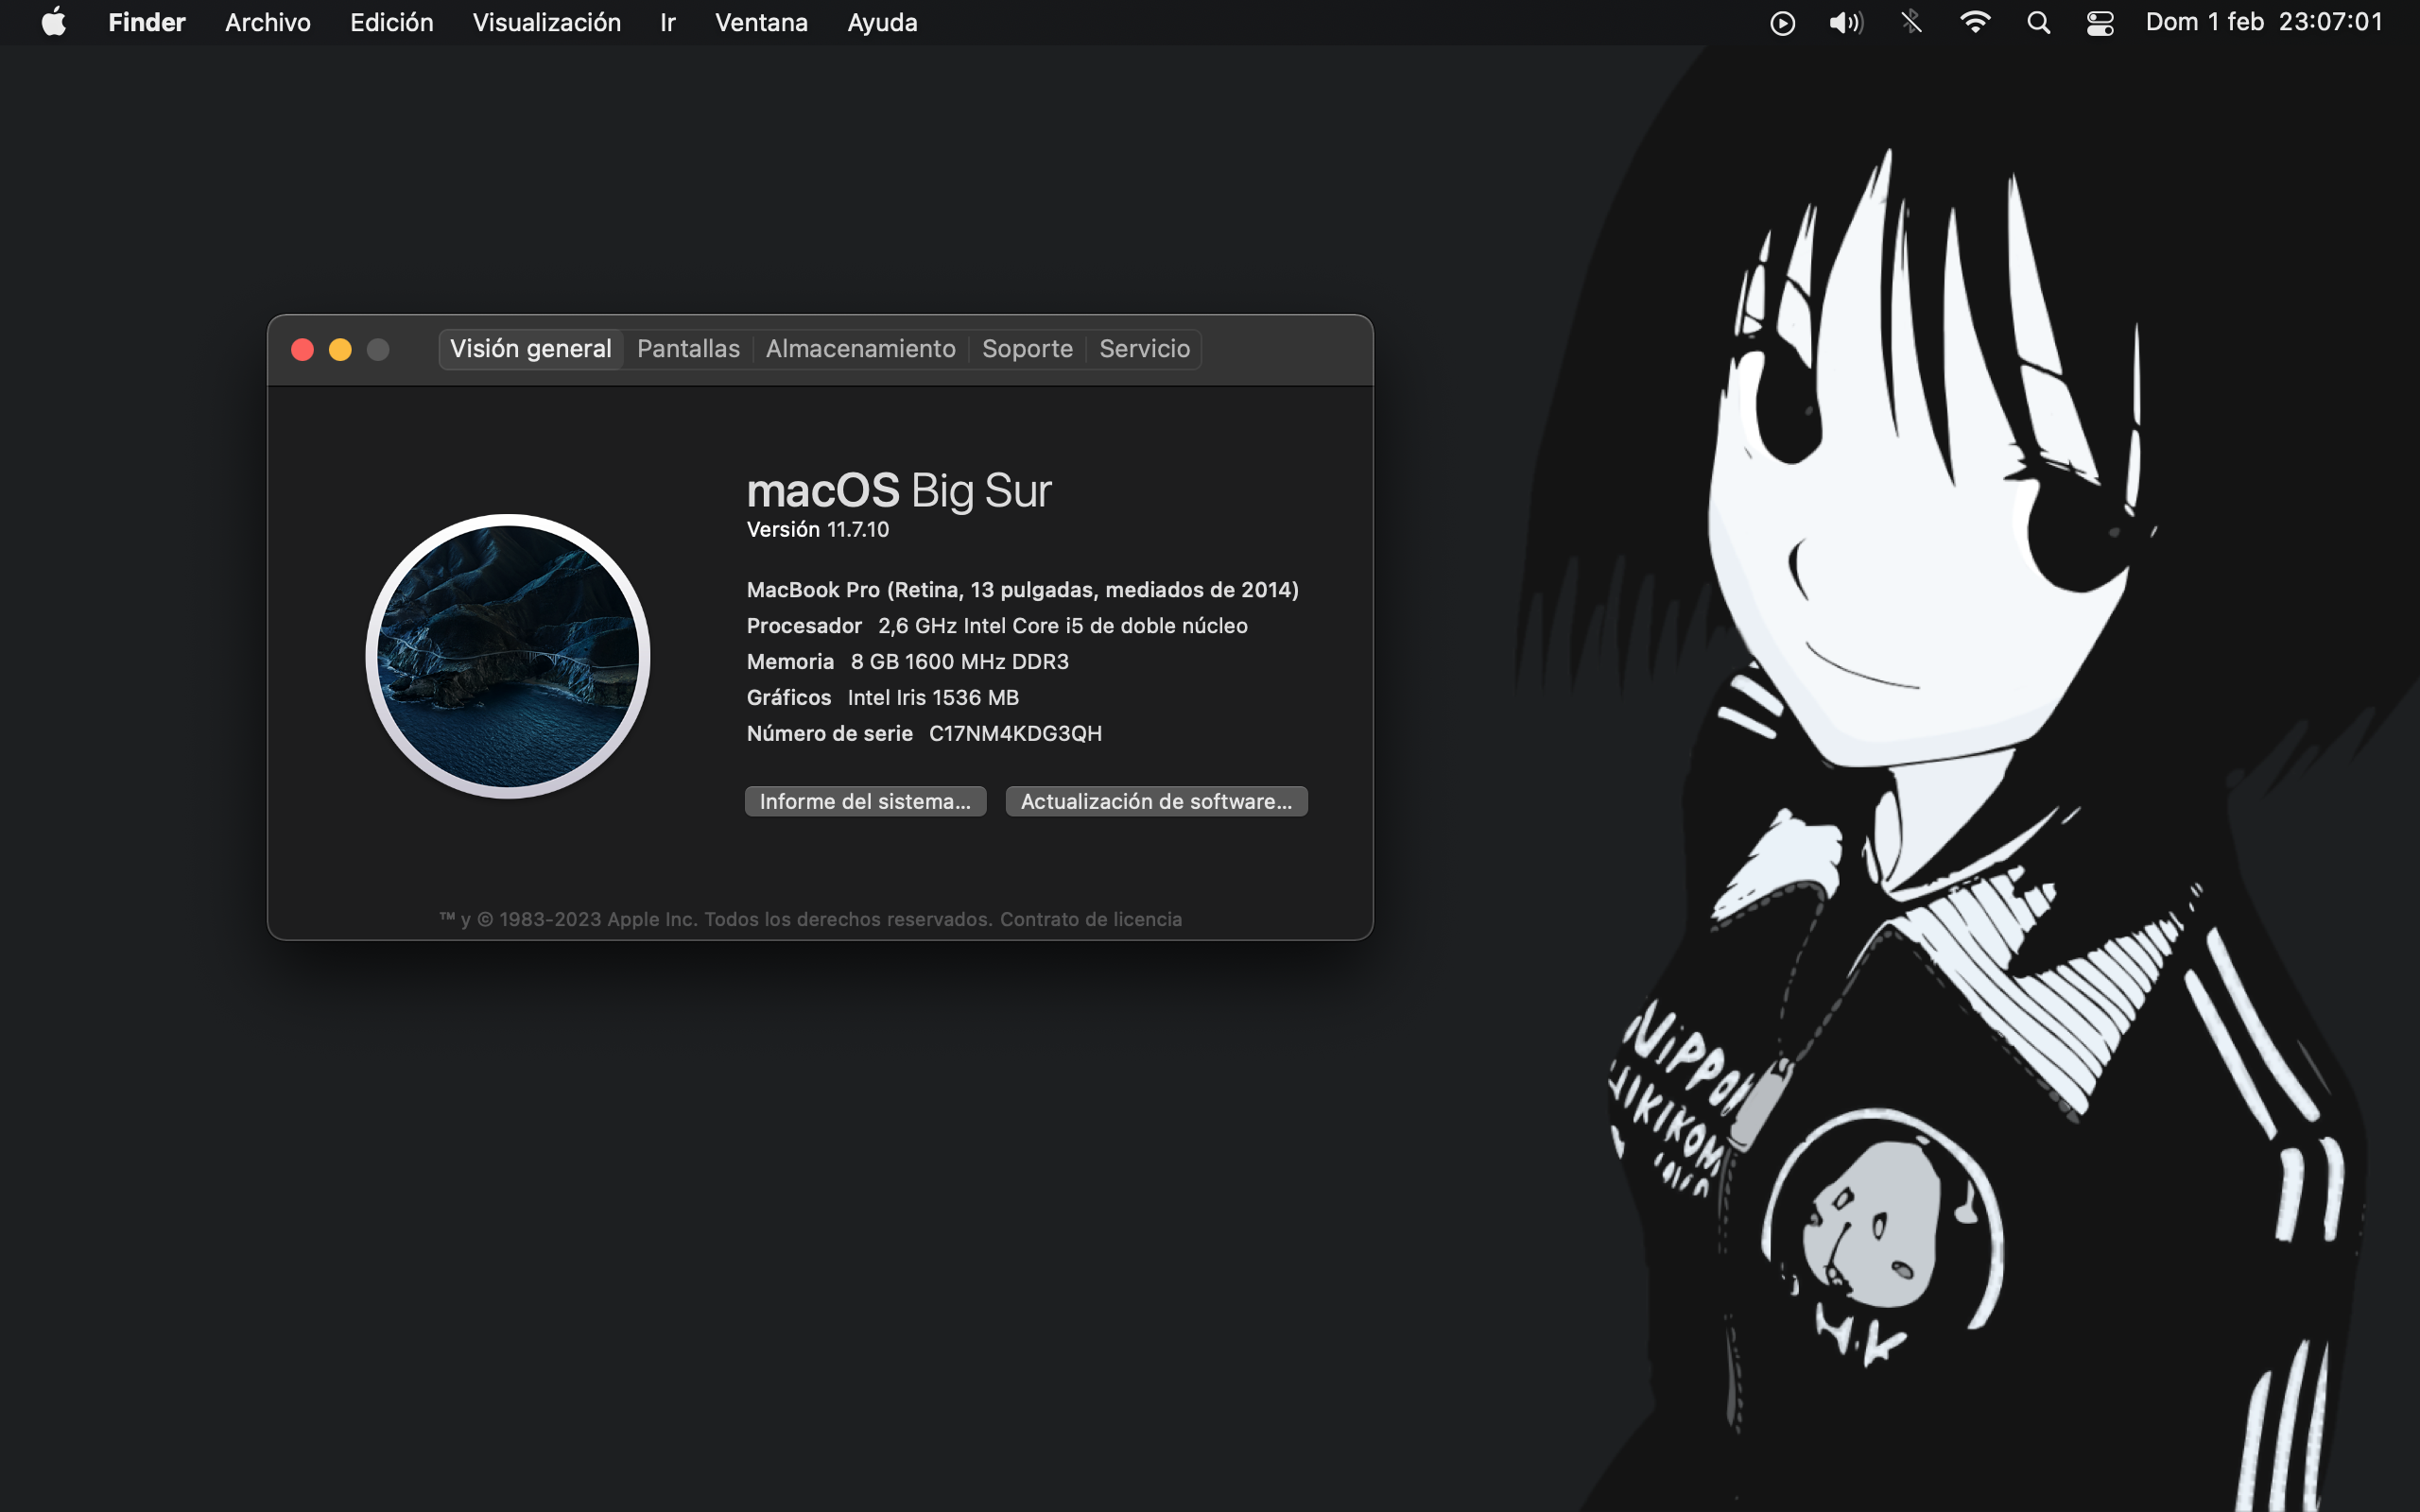The width and height of the screenshot is (2420, 1512).
Task: Open the Archivo menu
Action: pos(267,22)
